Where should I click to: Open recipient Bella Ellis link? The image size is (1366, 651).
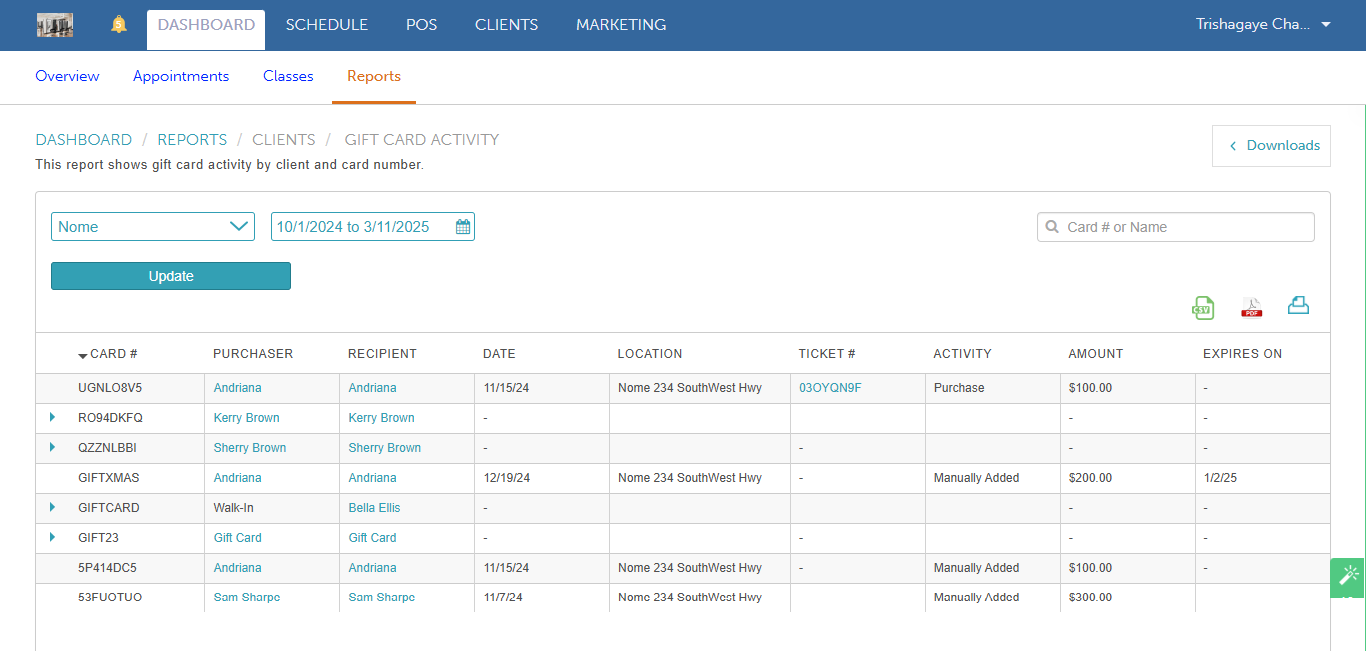point(373,508)
